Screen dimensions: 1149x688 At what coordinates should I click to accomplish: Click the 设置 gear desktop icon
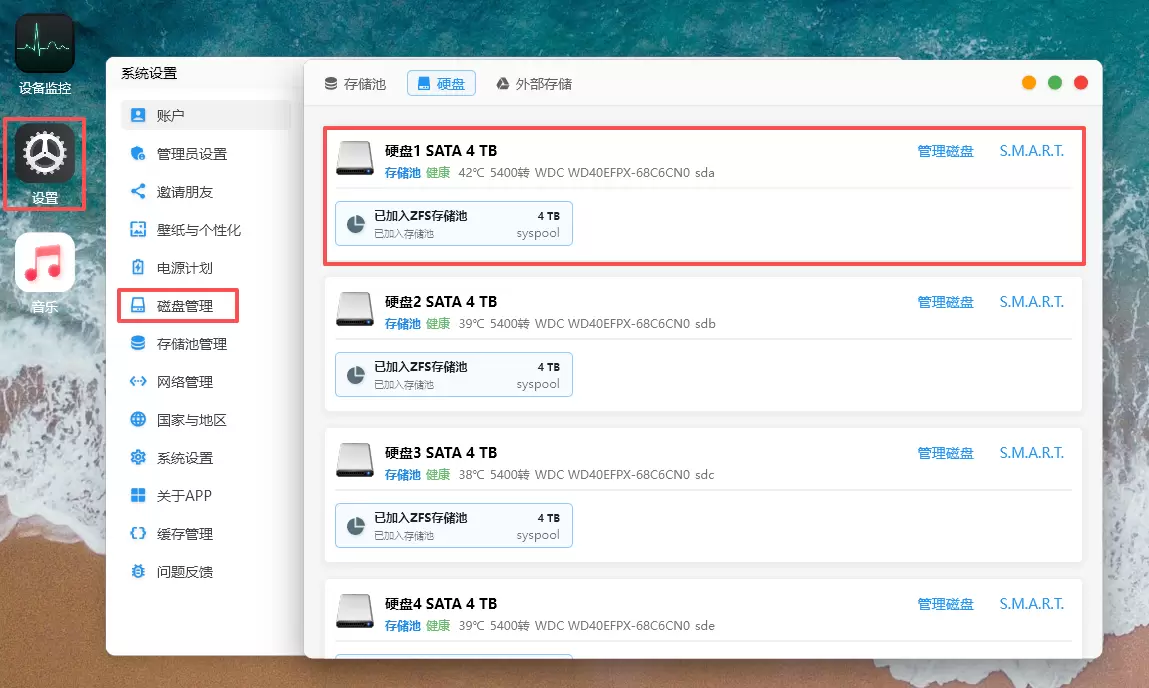pos(45,154)
